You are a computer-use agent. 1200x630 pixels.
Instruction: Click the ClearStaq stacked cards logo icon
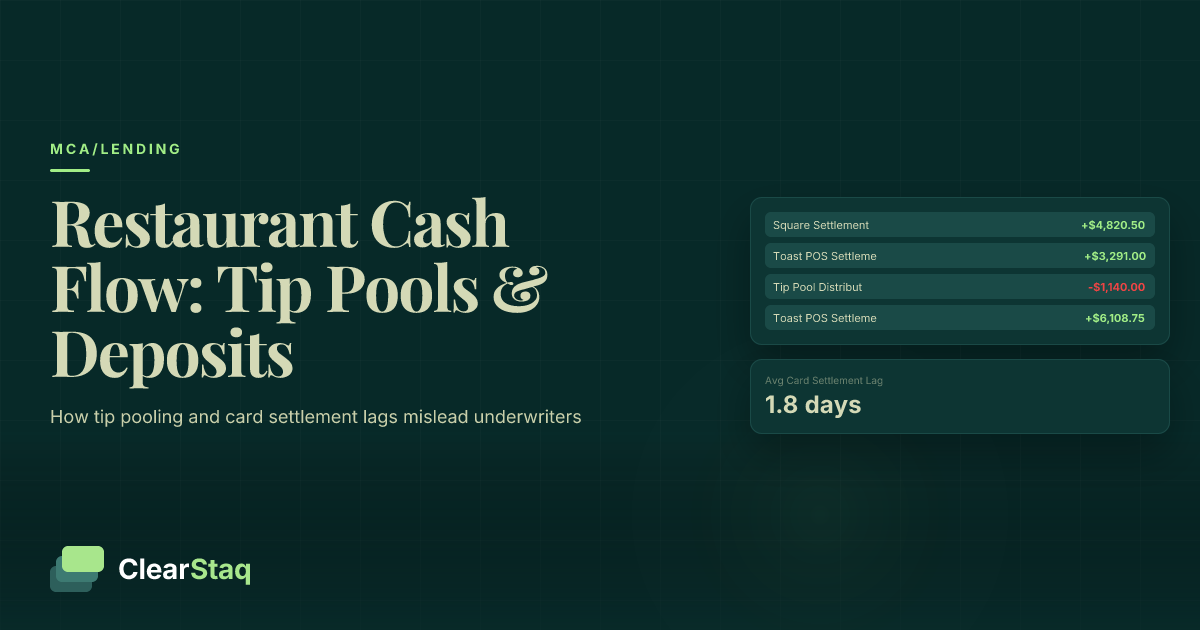tap(77, 569)
